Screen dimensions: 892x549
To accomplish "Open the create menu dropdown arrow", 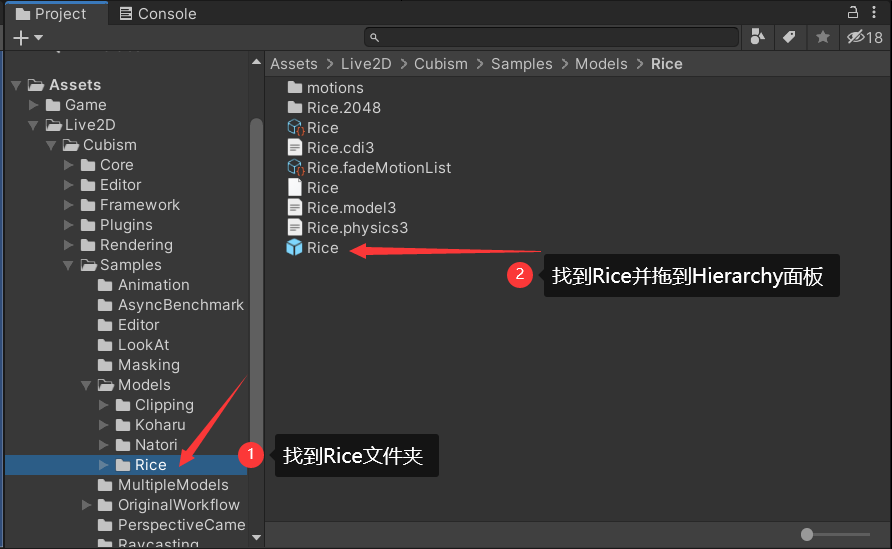I will [39, 38].
